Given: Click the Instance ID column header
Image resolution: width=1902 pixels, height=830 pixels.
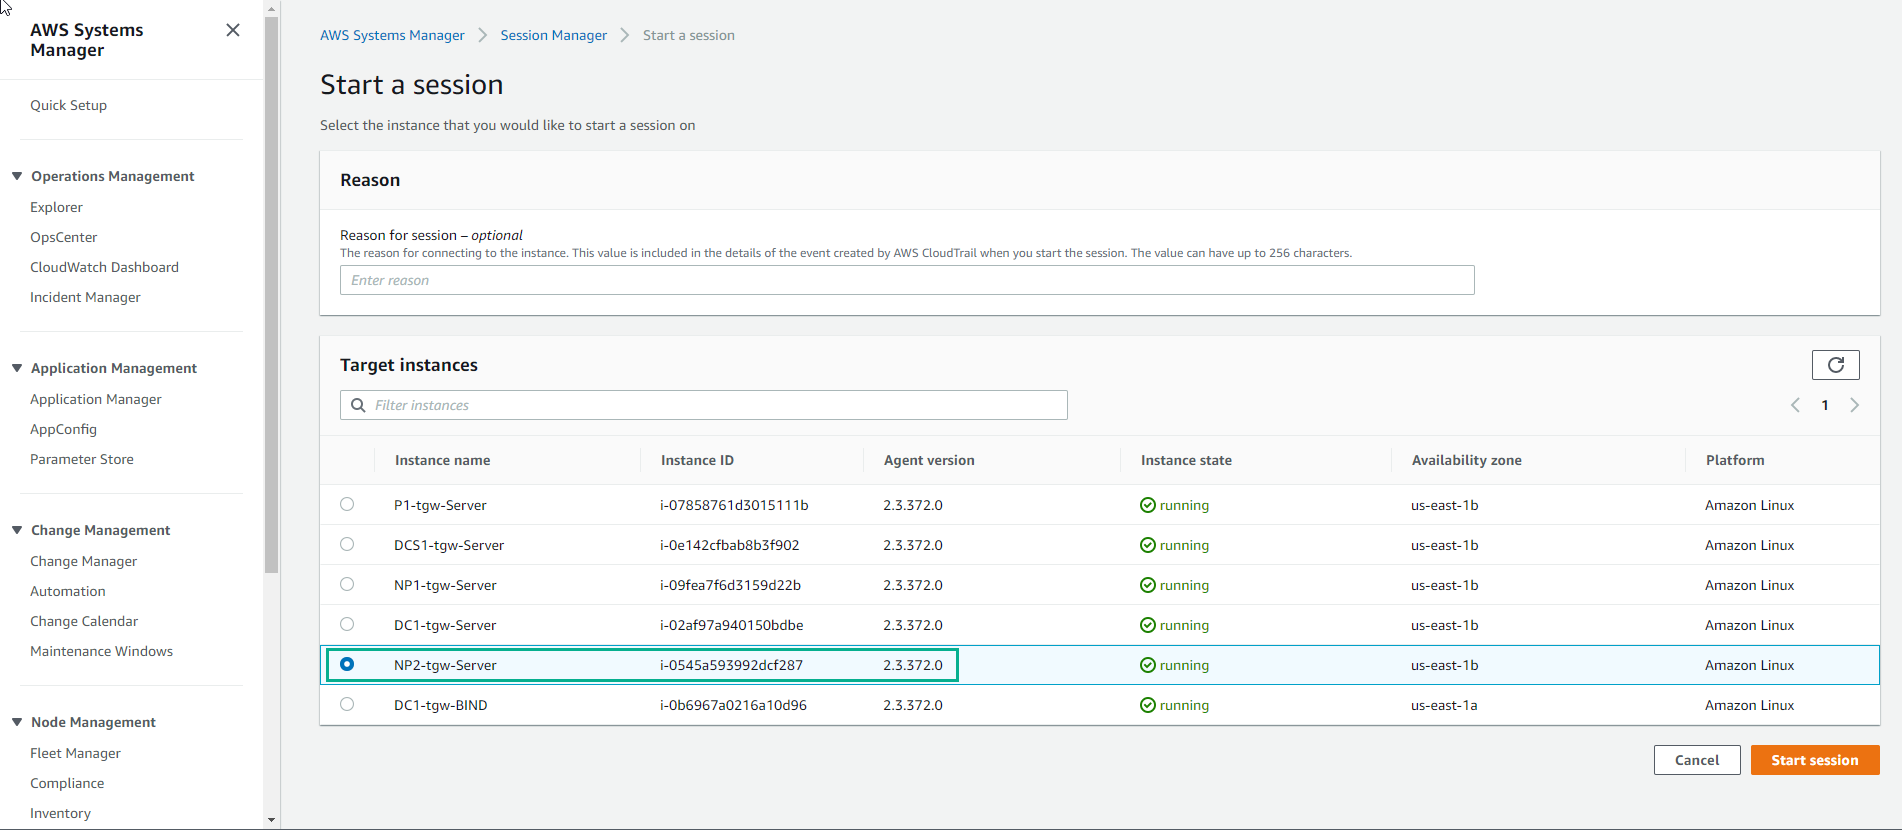Looking at the screenshot, I should point(697,460).
